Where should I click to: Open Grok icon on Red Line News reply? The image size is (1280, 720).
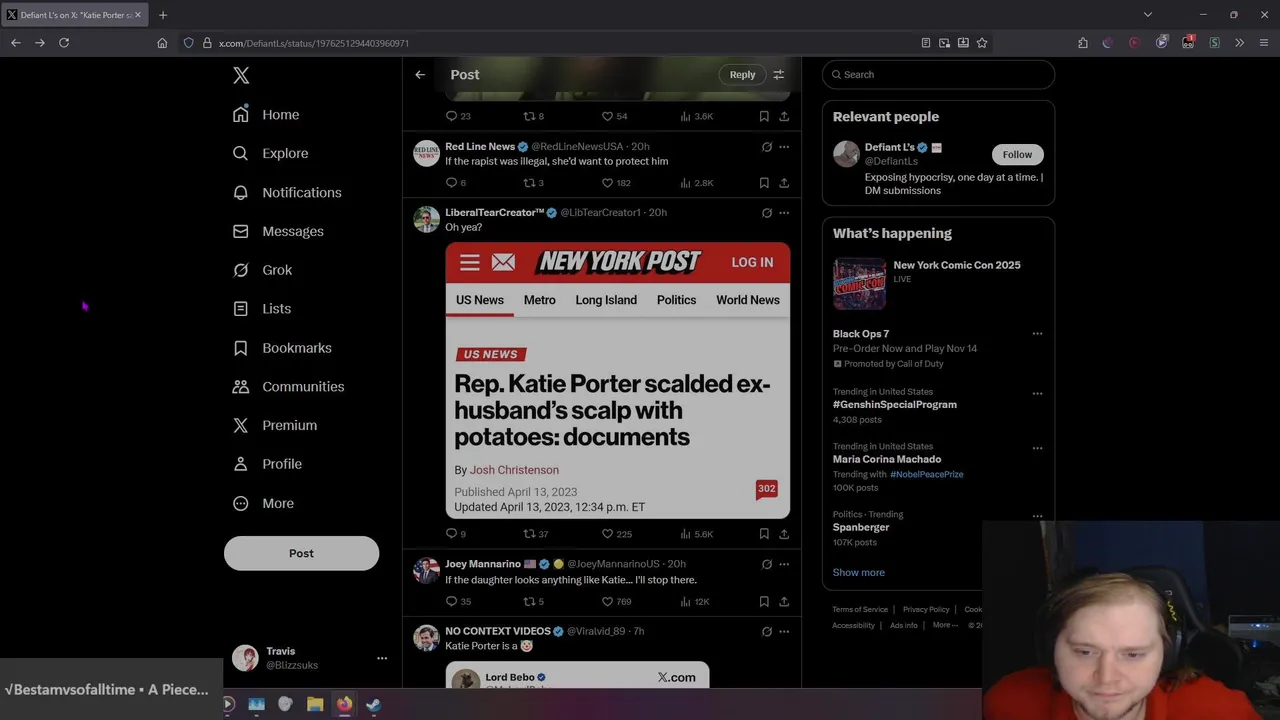[767, 147]
